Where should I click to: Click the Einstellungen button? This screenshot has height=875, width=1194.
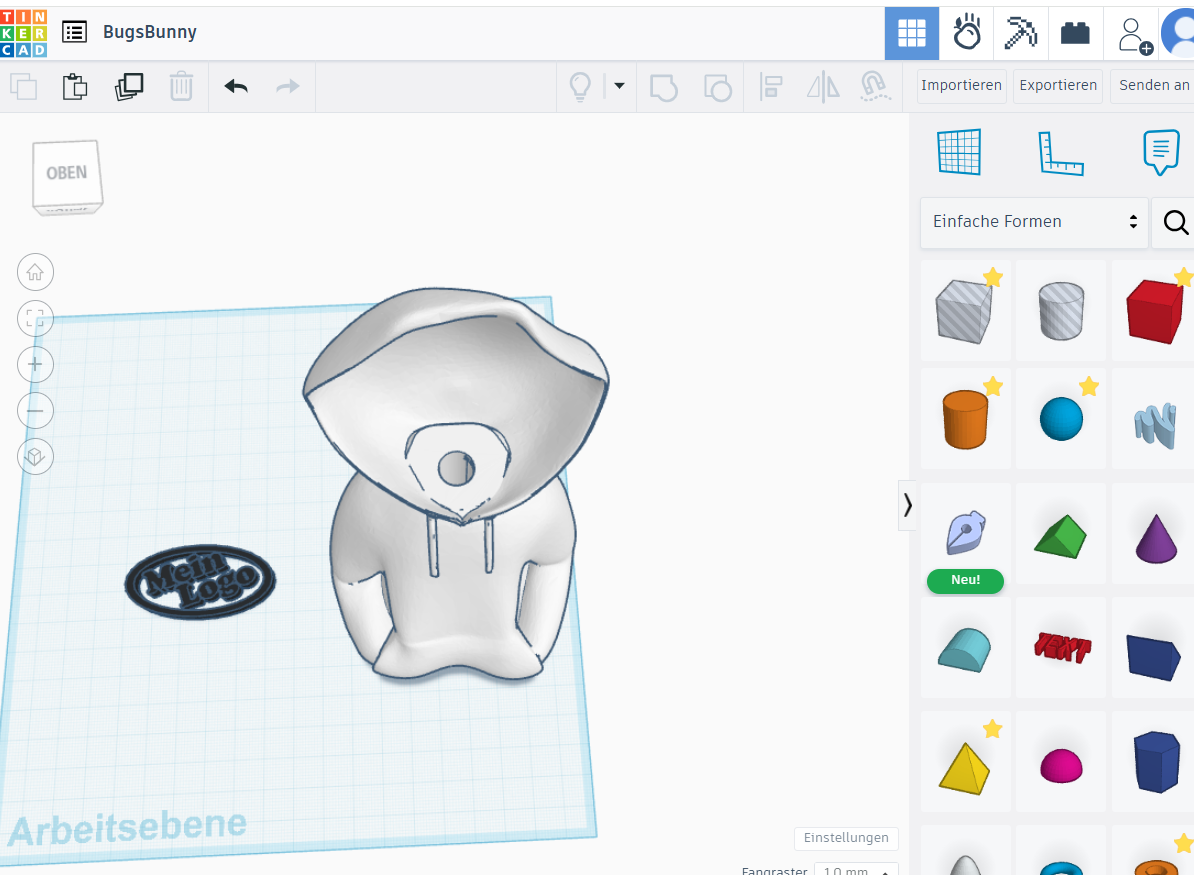846,838
